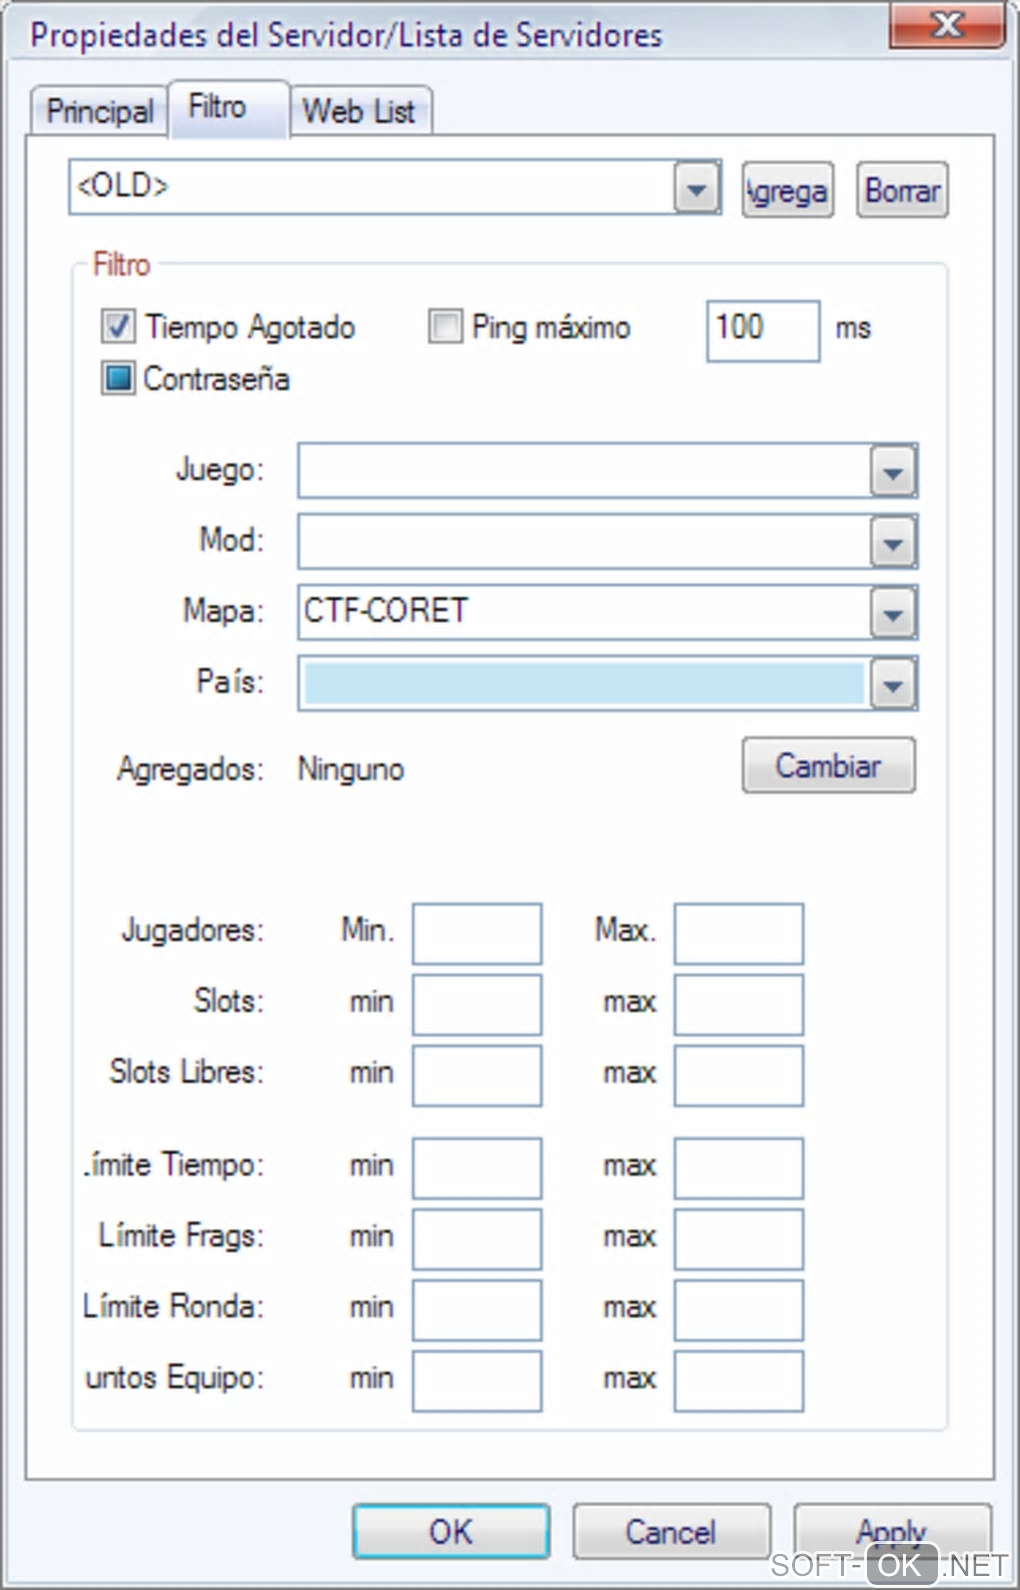The height and width of the screenshot is (1590, 1020).
Task: Switch to the Principal tab
Action: coord(99,111)
